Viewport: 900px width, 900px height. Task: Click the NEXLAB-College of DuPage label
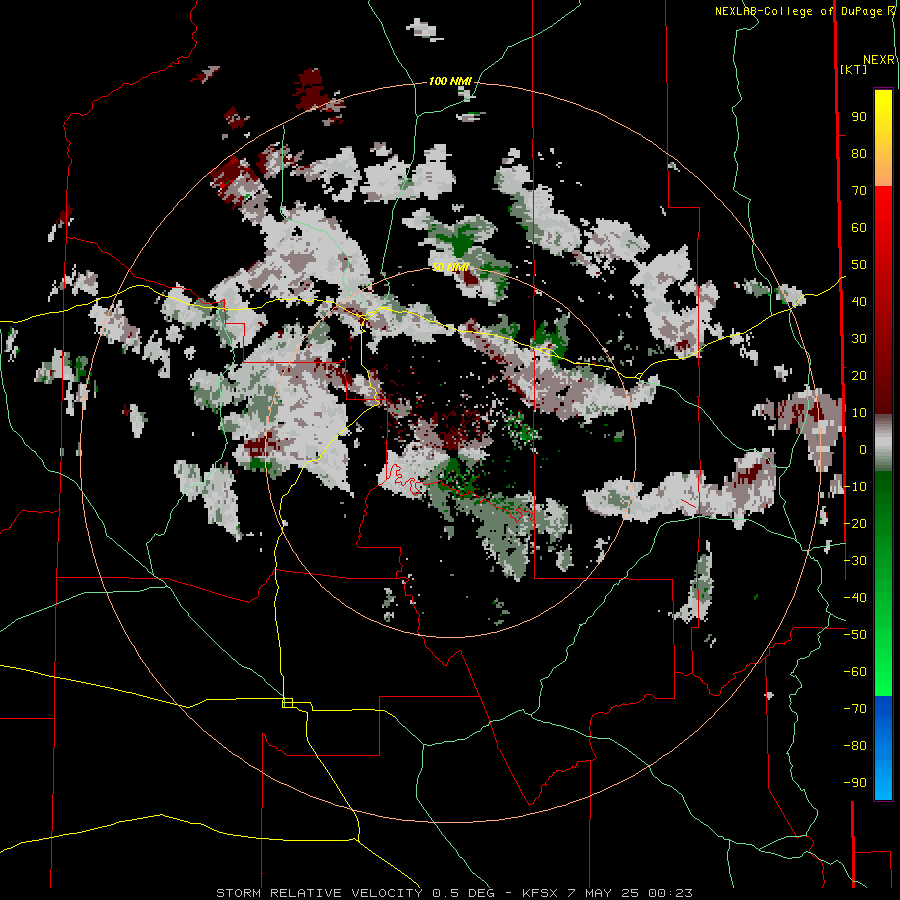click(805, 11)
